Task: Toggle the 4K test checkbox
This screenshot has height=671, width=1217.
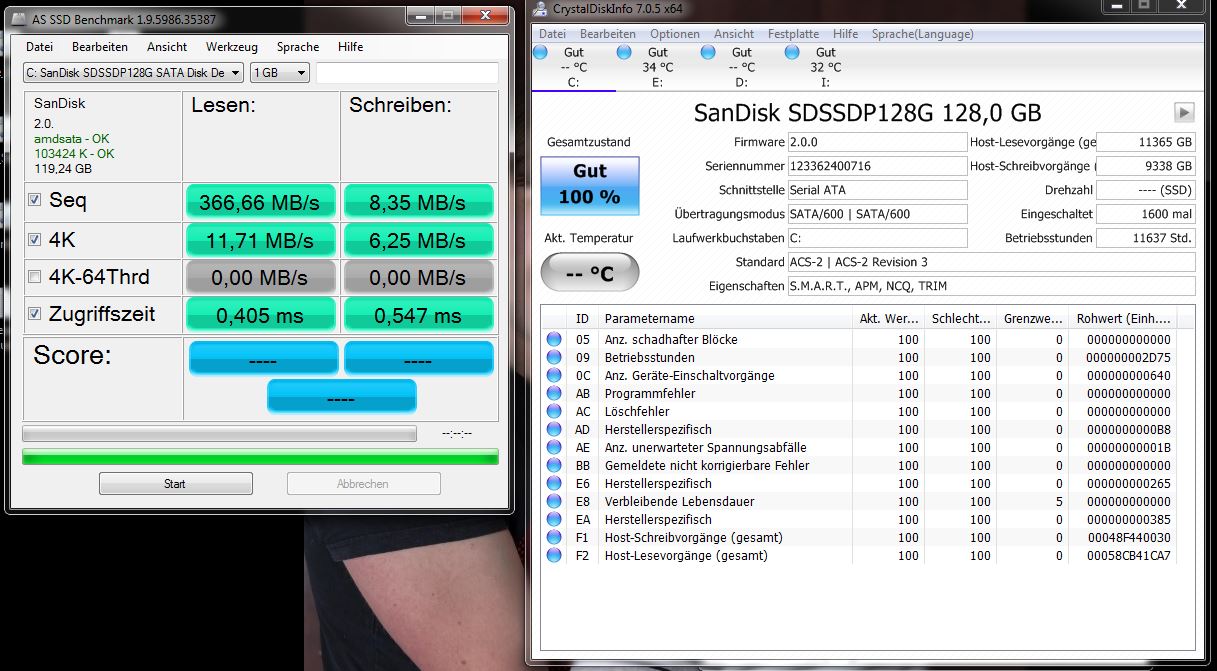Action: pyautogui.click(x=35, y=239)
